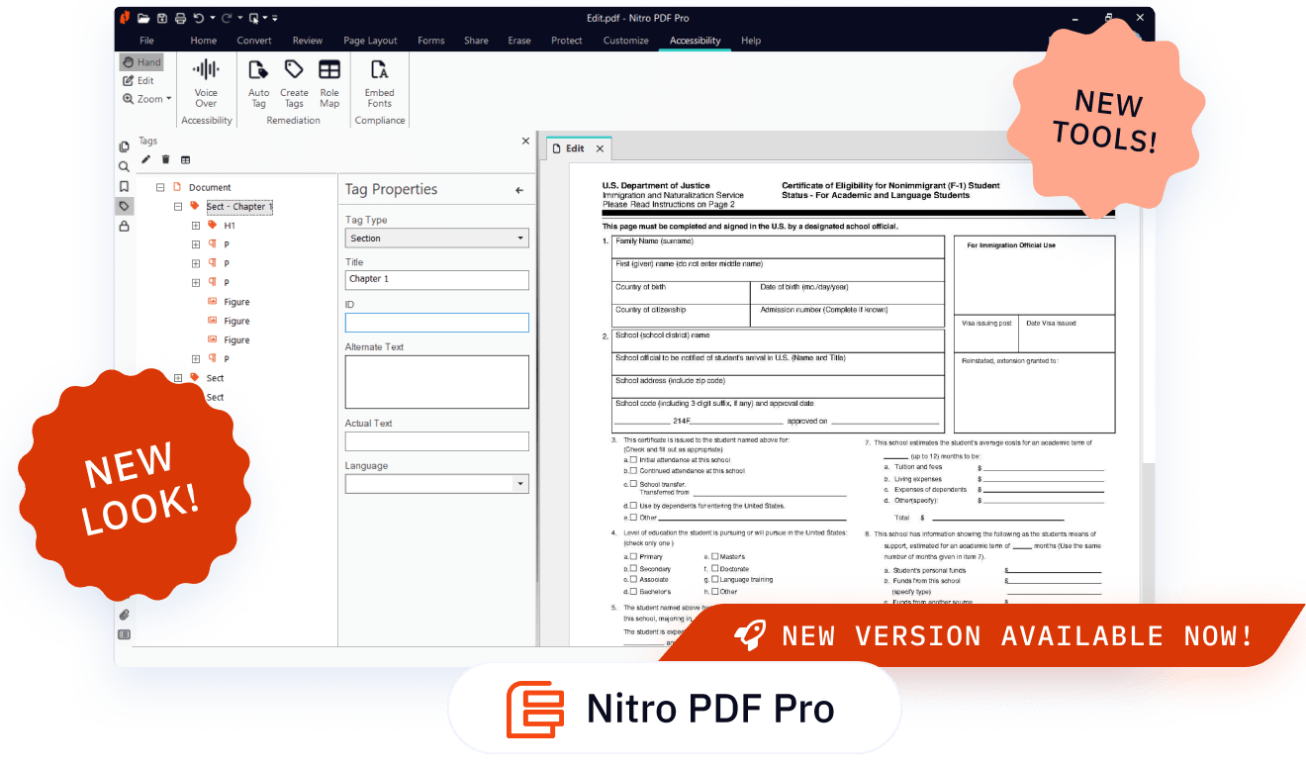Close the Tags panel
The image size is (1306, 768).
coord(526,141)
